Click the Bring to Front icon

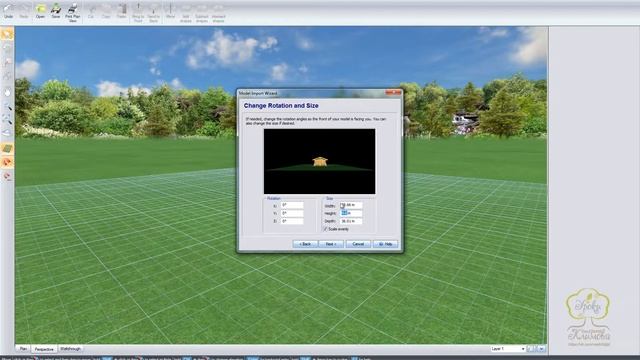(x=138, y=12)
